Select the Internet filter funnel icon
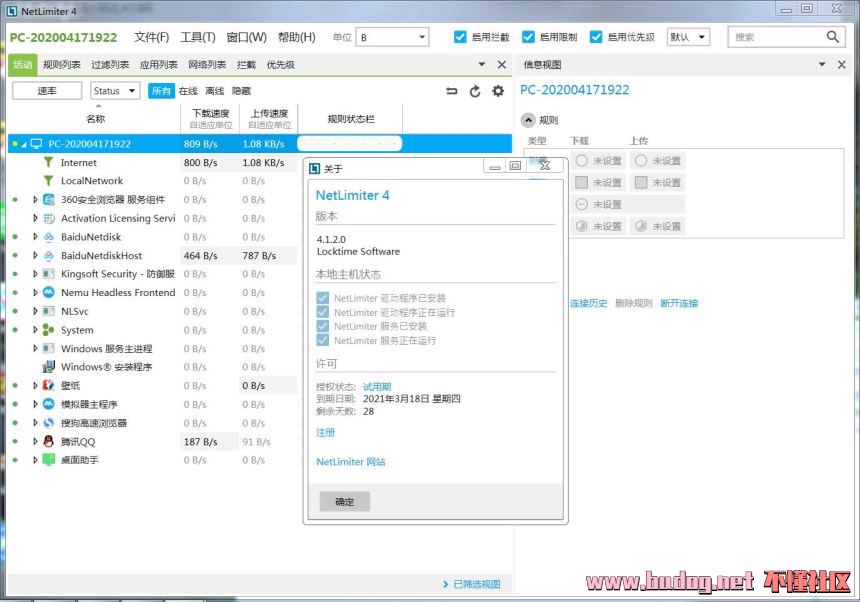This screenshot has width=860, height=602. click(x=48, y=163)
